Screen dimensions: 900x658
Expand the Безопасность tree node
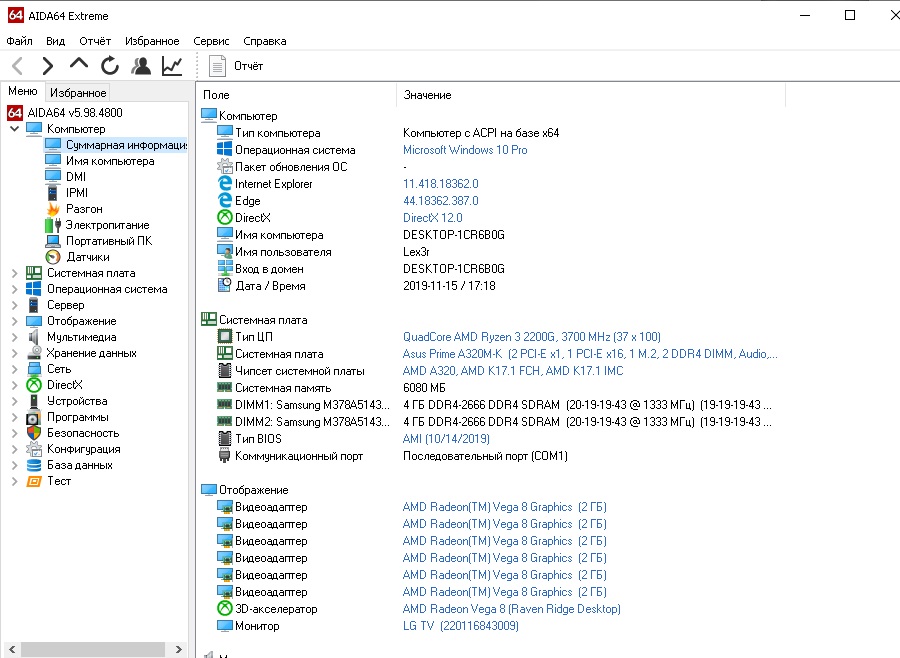click(x=14, y=433)
